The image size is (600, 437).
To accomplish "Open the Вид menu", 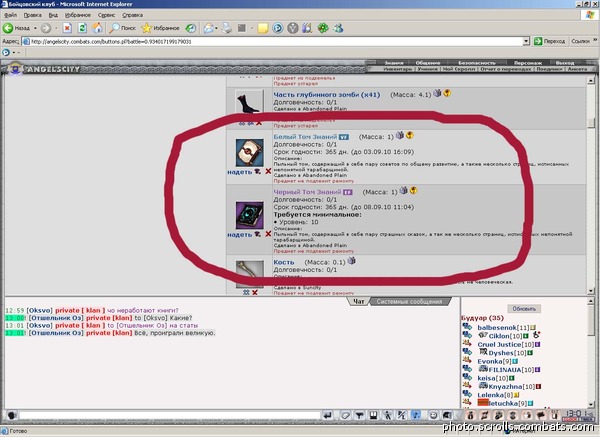I will 53,15.
